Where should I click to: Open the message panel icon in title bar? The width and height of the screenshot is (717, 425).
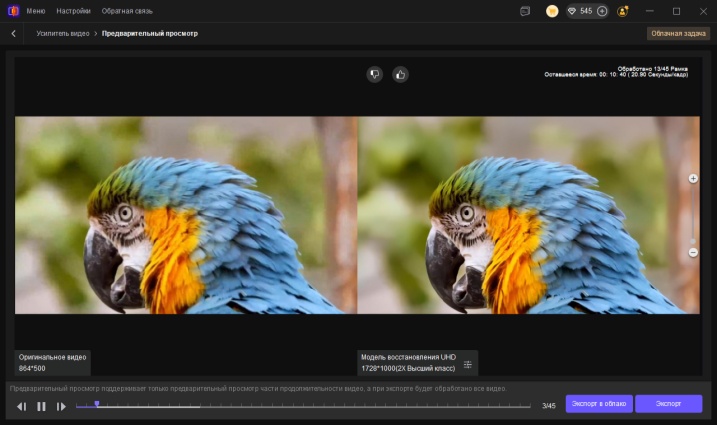[525, 11]
